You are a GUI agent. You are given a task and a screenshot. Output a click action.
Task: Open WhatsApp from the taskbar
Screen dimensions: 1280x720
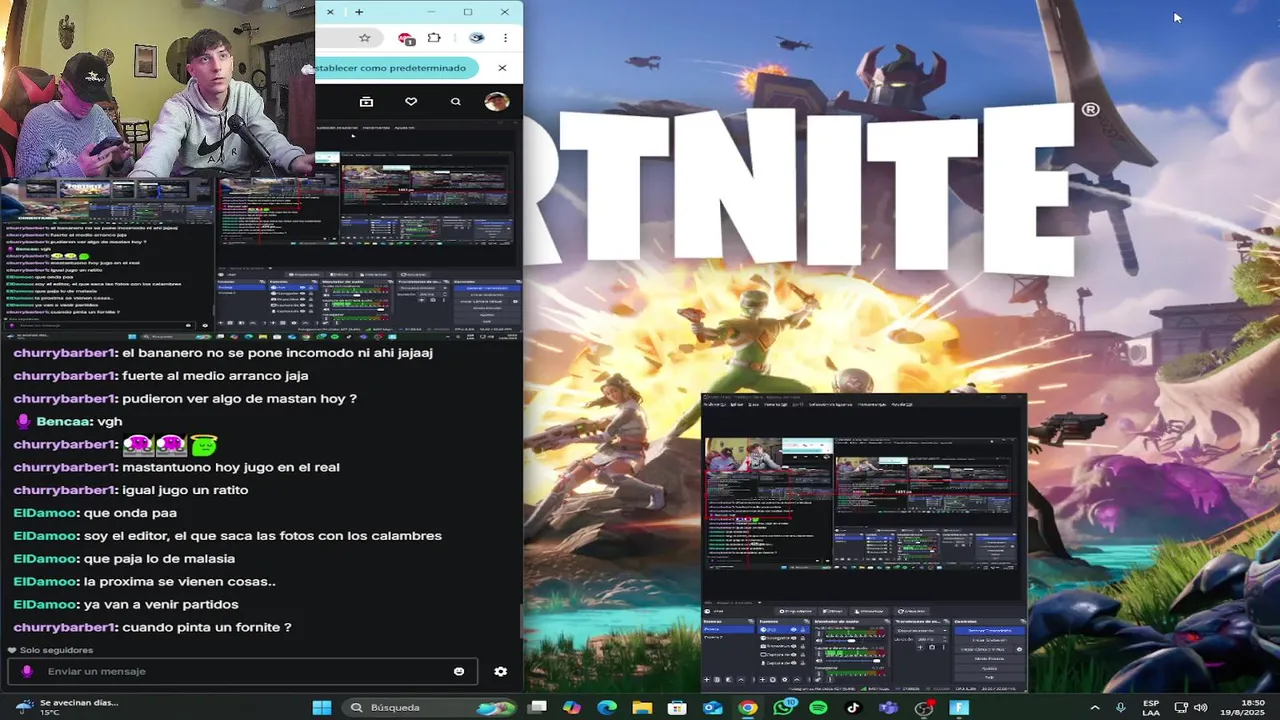[784, 707]
